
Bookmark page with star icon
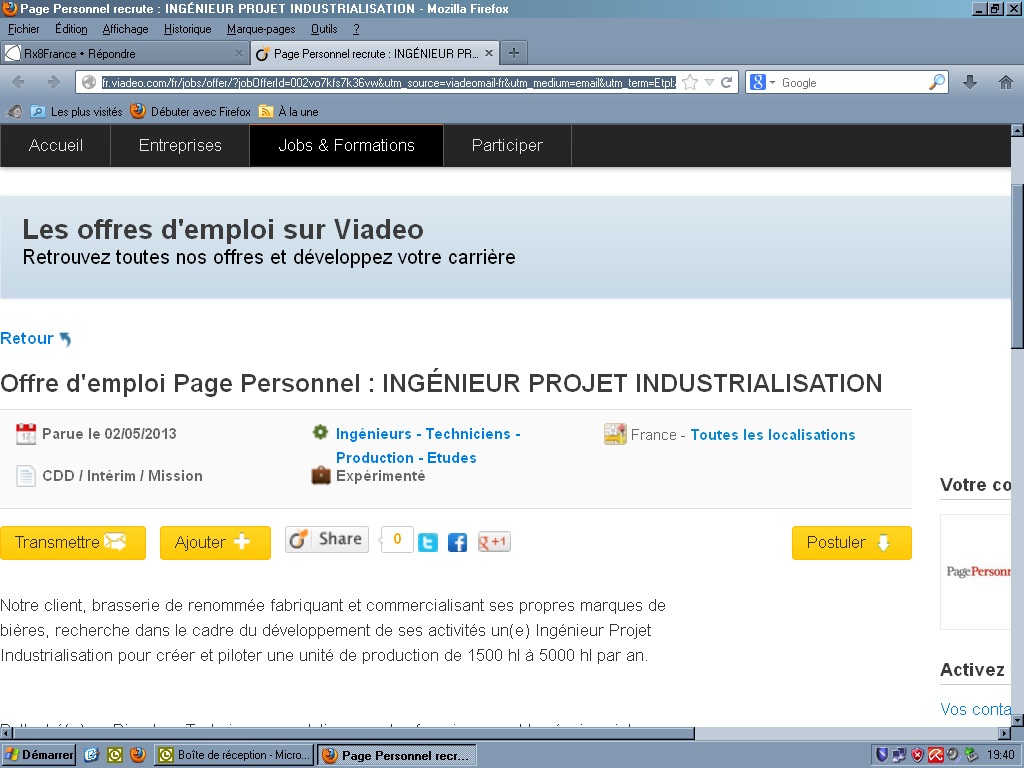point(690,83)
